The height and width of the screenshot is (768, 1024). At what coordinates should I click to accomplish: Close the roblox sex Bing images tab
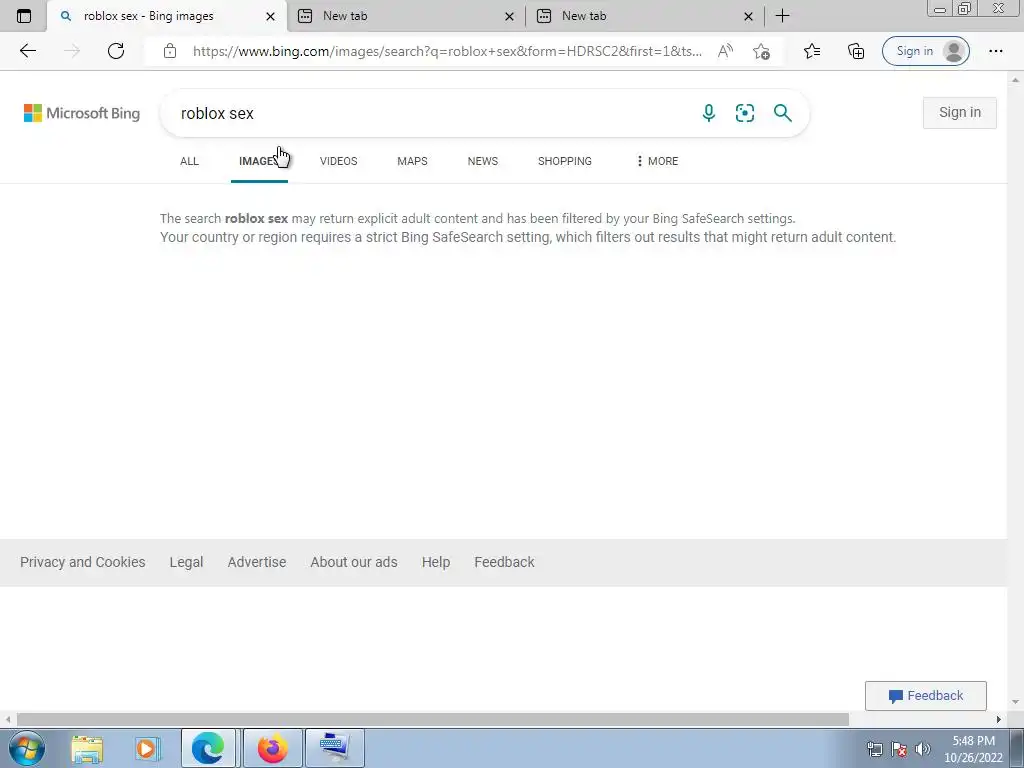[270, 16]
